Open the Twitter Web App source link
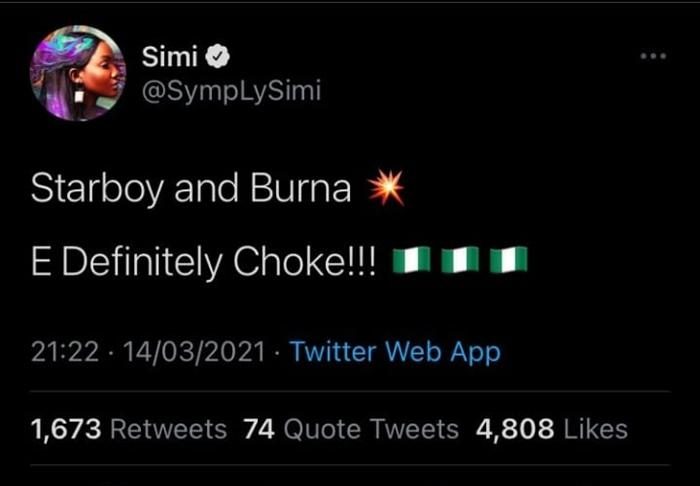This screenshot has height=486, width=700. [395, 351]
